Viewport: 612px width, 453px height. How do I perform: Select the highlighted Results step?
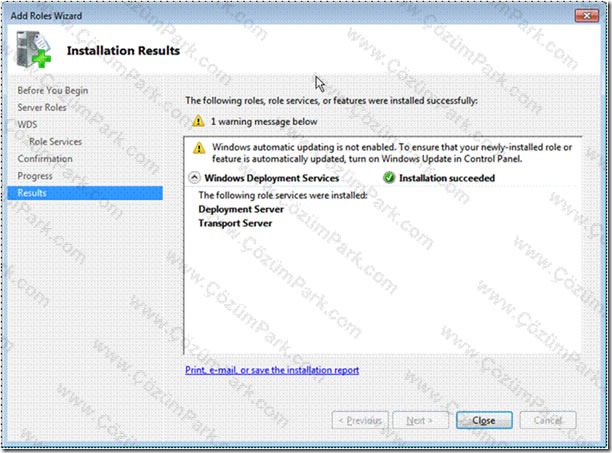click(x=85, y=193)
